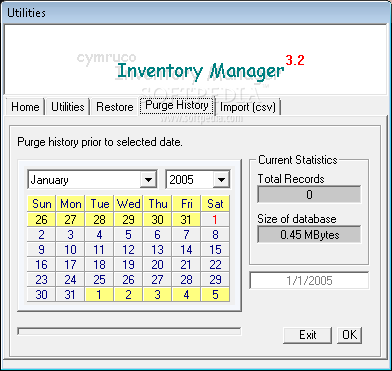Select the non-highlighted day 26 of January
392x371 pixels.
128,280
